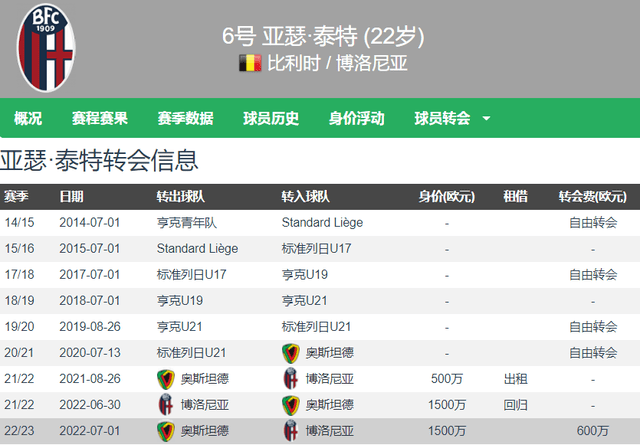Click the 亚瑟·泰特转会信息 heading

[x=99, y=160]
